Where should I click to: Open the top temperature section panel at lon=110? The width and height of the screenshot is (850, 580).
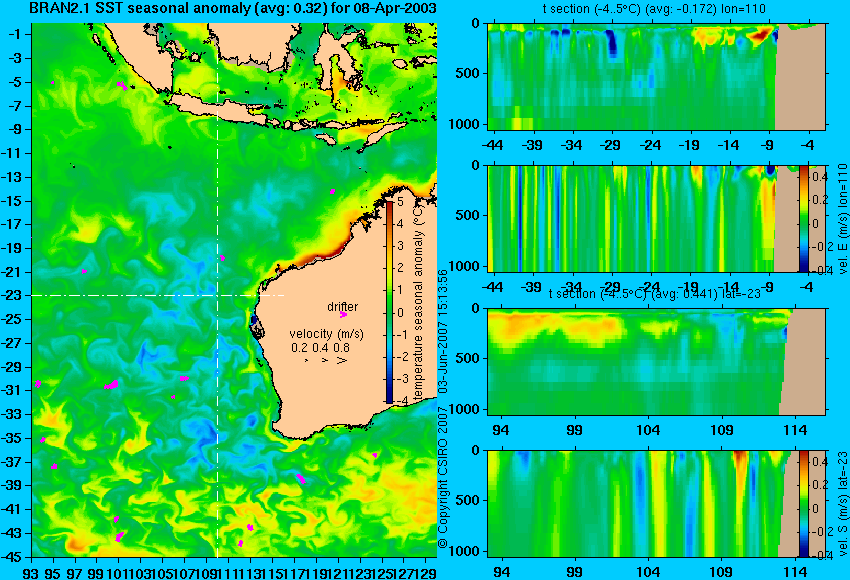click(656, 76)
